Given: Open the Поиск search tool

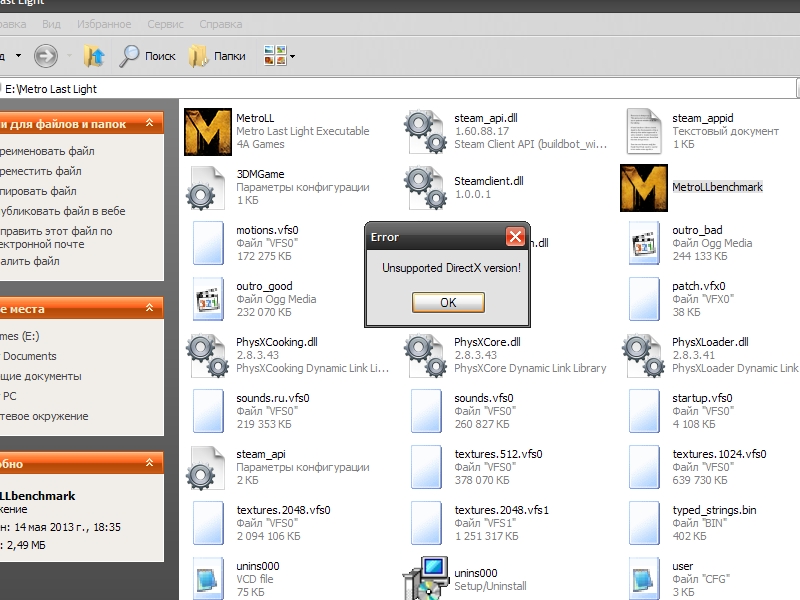Looking at the screenshot, I should tap(147, 56).
